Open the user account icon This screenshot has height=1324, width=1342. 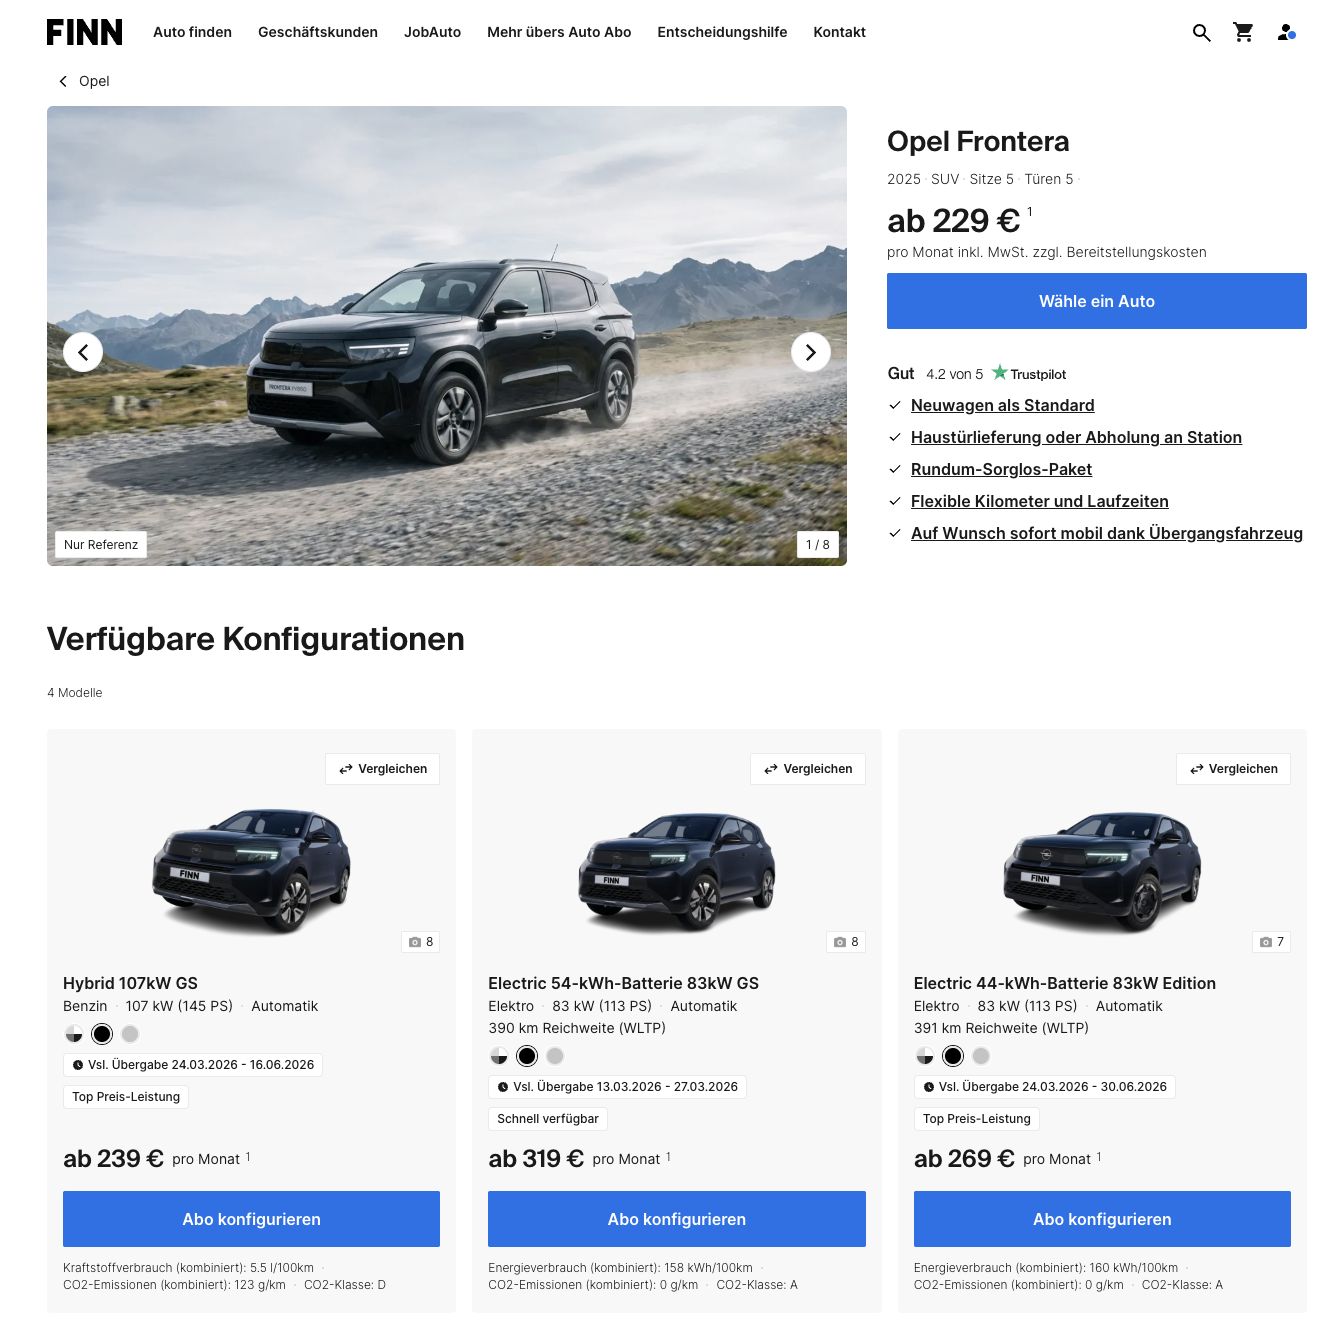(1286, 33)
